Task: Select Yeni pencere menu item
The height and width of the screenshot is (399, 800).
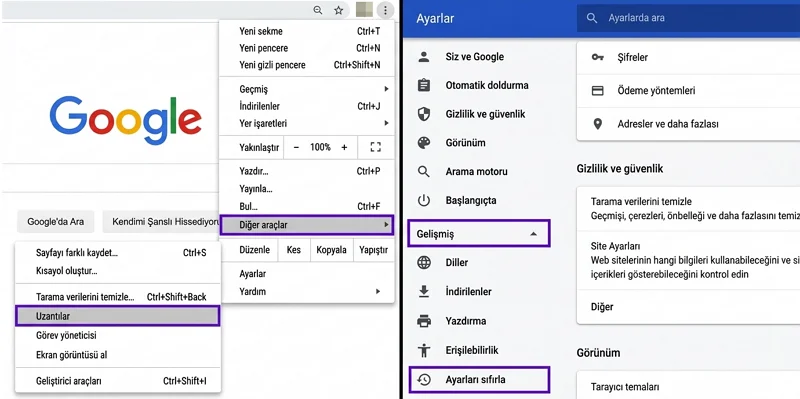Action: pyautogui.click(x=307, y=48)
